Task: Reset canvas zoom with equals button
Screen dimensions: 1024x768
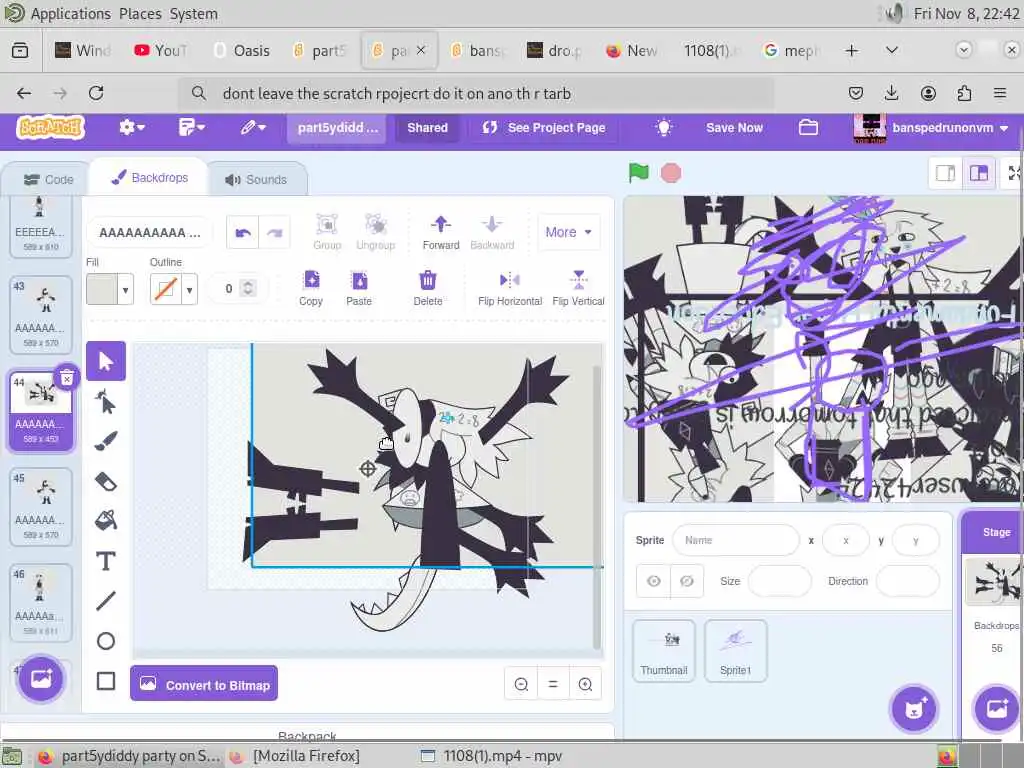Action: coord(553,684)
